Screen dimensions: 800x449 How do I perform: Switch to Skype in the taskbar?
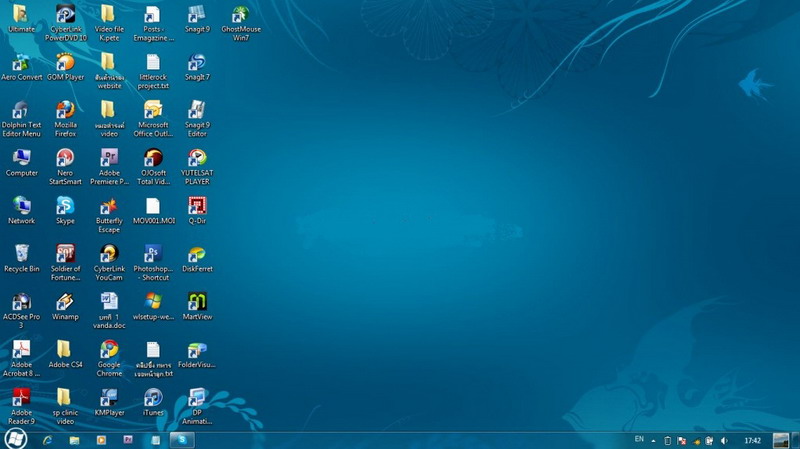pos(182,440)
